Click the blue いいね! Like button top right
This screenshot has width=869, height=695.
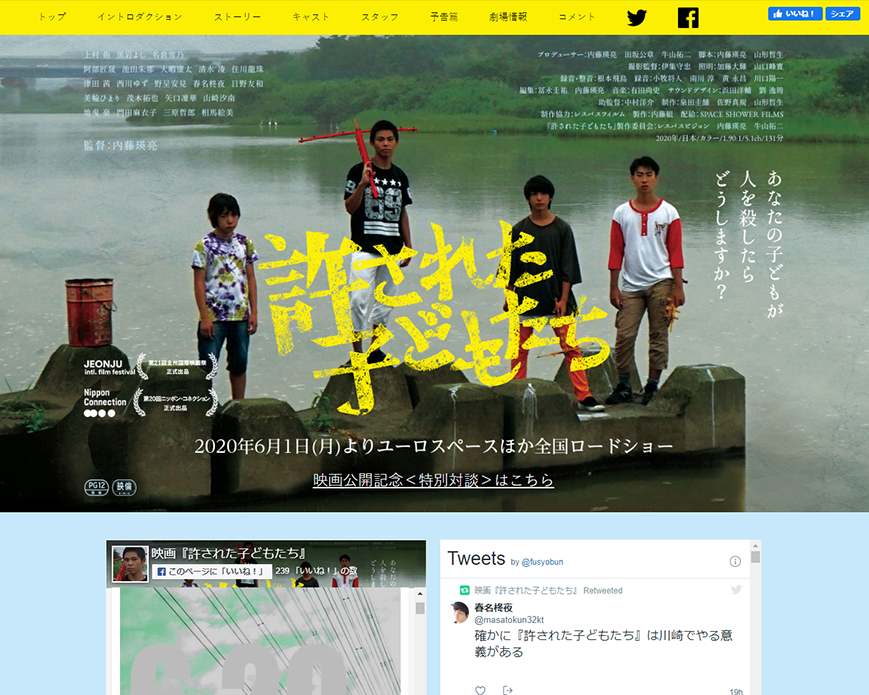[795, 13]
